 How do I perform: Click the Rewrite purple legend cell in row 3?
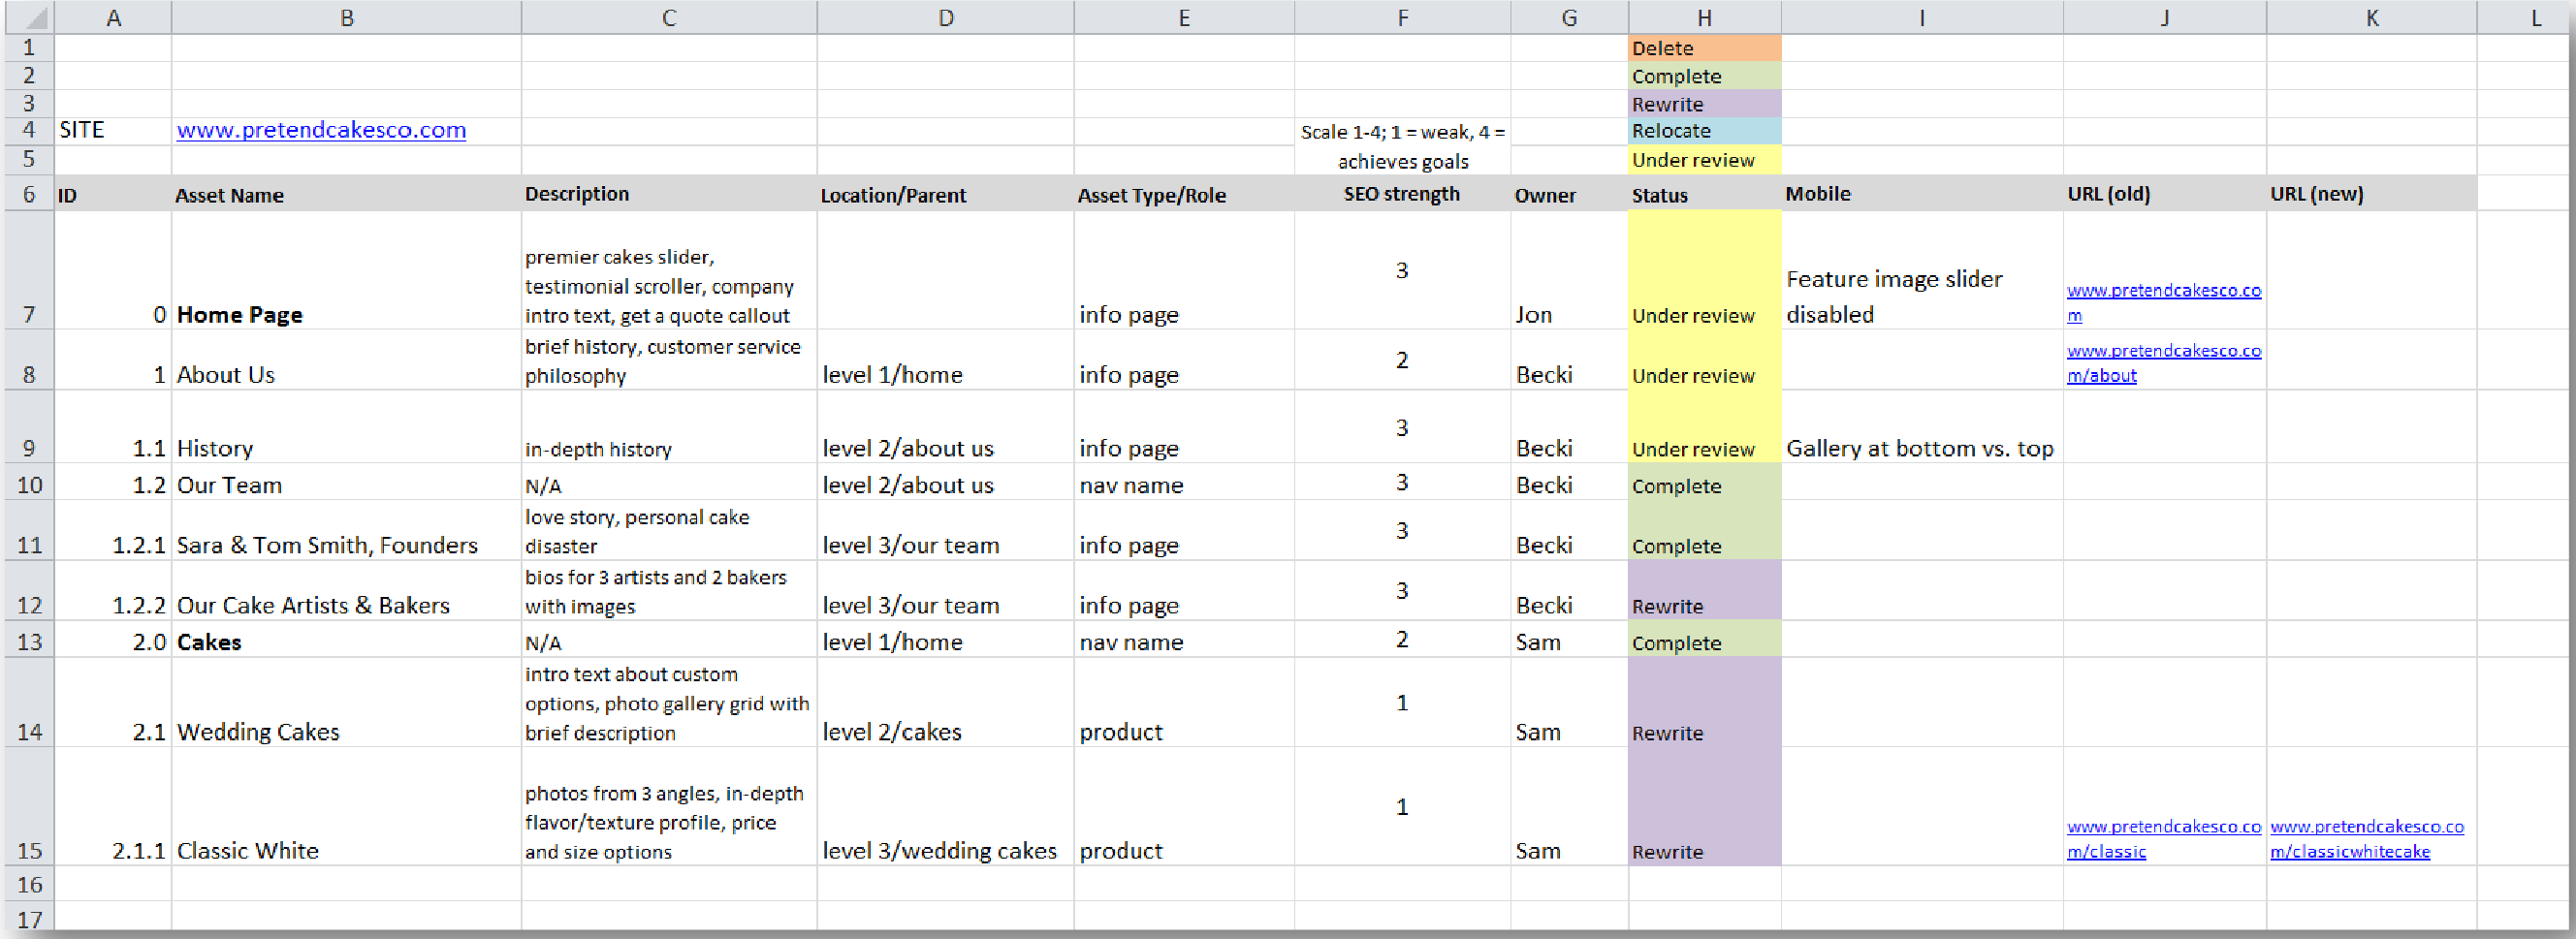pos(1704,104)
